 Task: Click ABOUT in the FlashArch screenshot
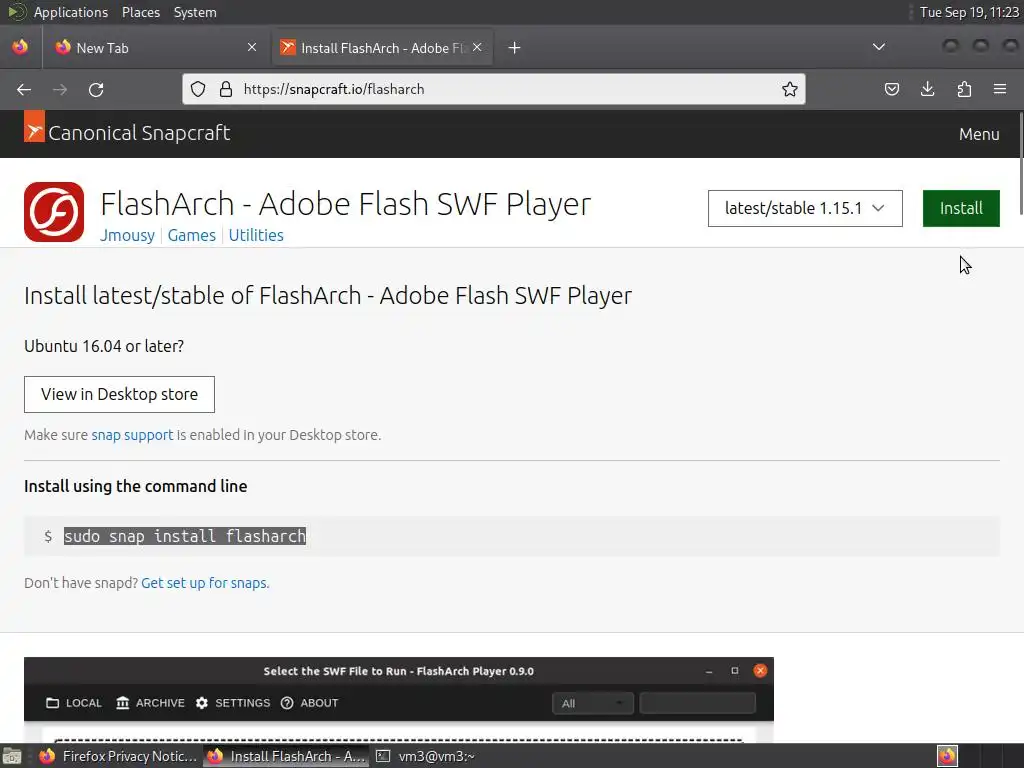click(x=310, y=703)
